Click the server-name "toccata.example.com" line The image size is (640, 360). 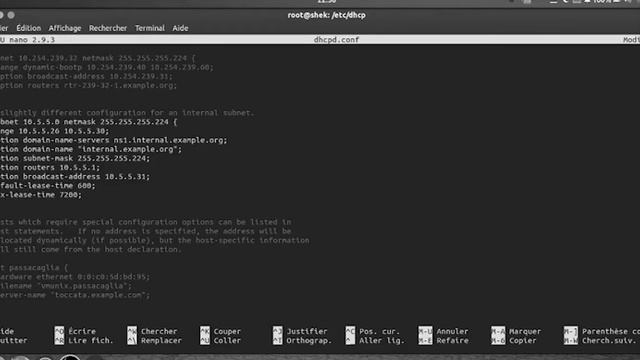tap(75, 295)
